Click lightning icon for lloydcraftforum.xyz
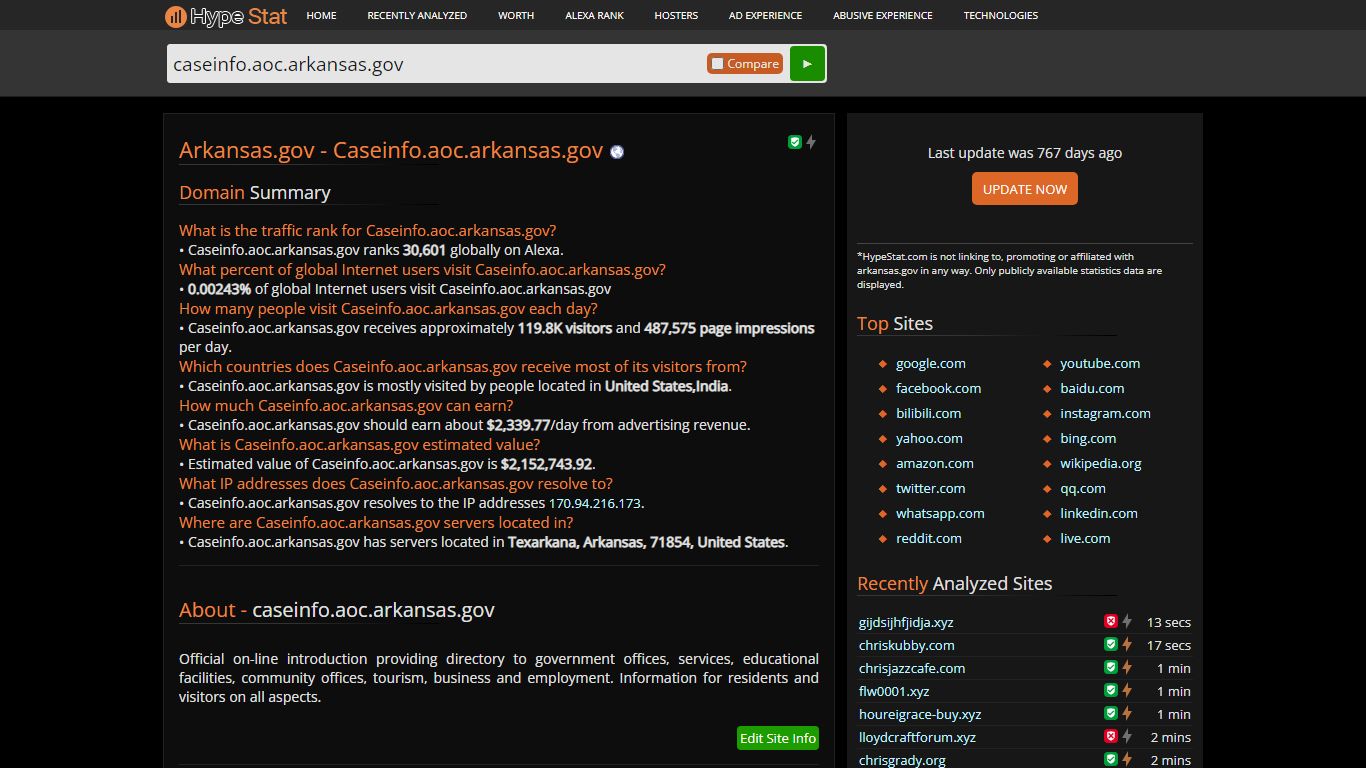 [x=1126, y=736]
